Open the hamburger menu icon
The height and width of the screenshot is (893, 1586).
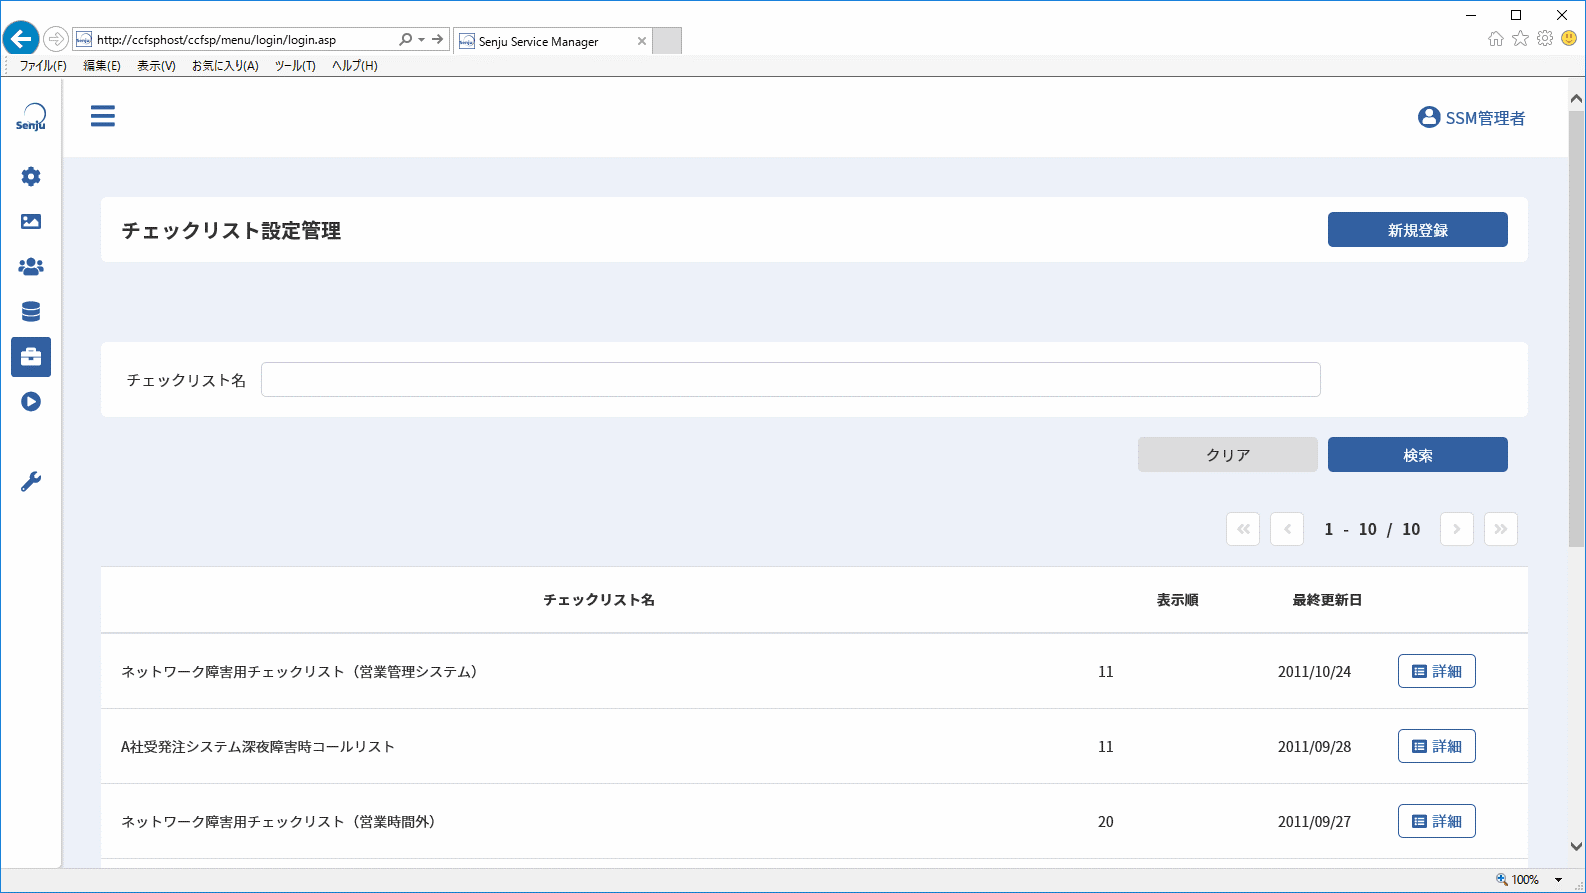tap(103, 116)
